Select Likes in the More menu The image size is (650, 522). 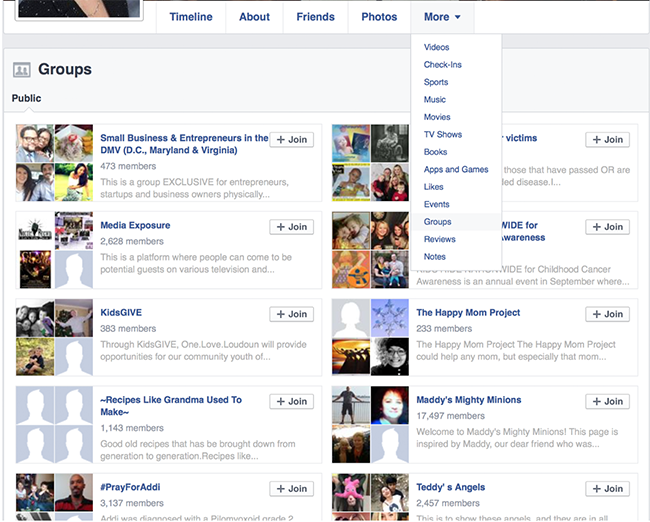[x=433, y=187]
